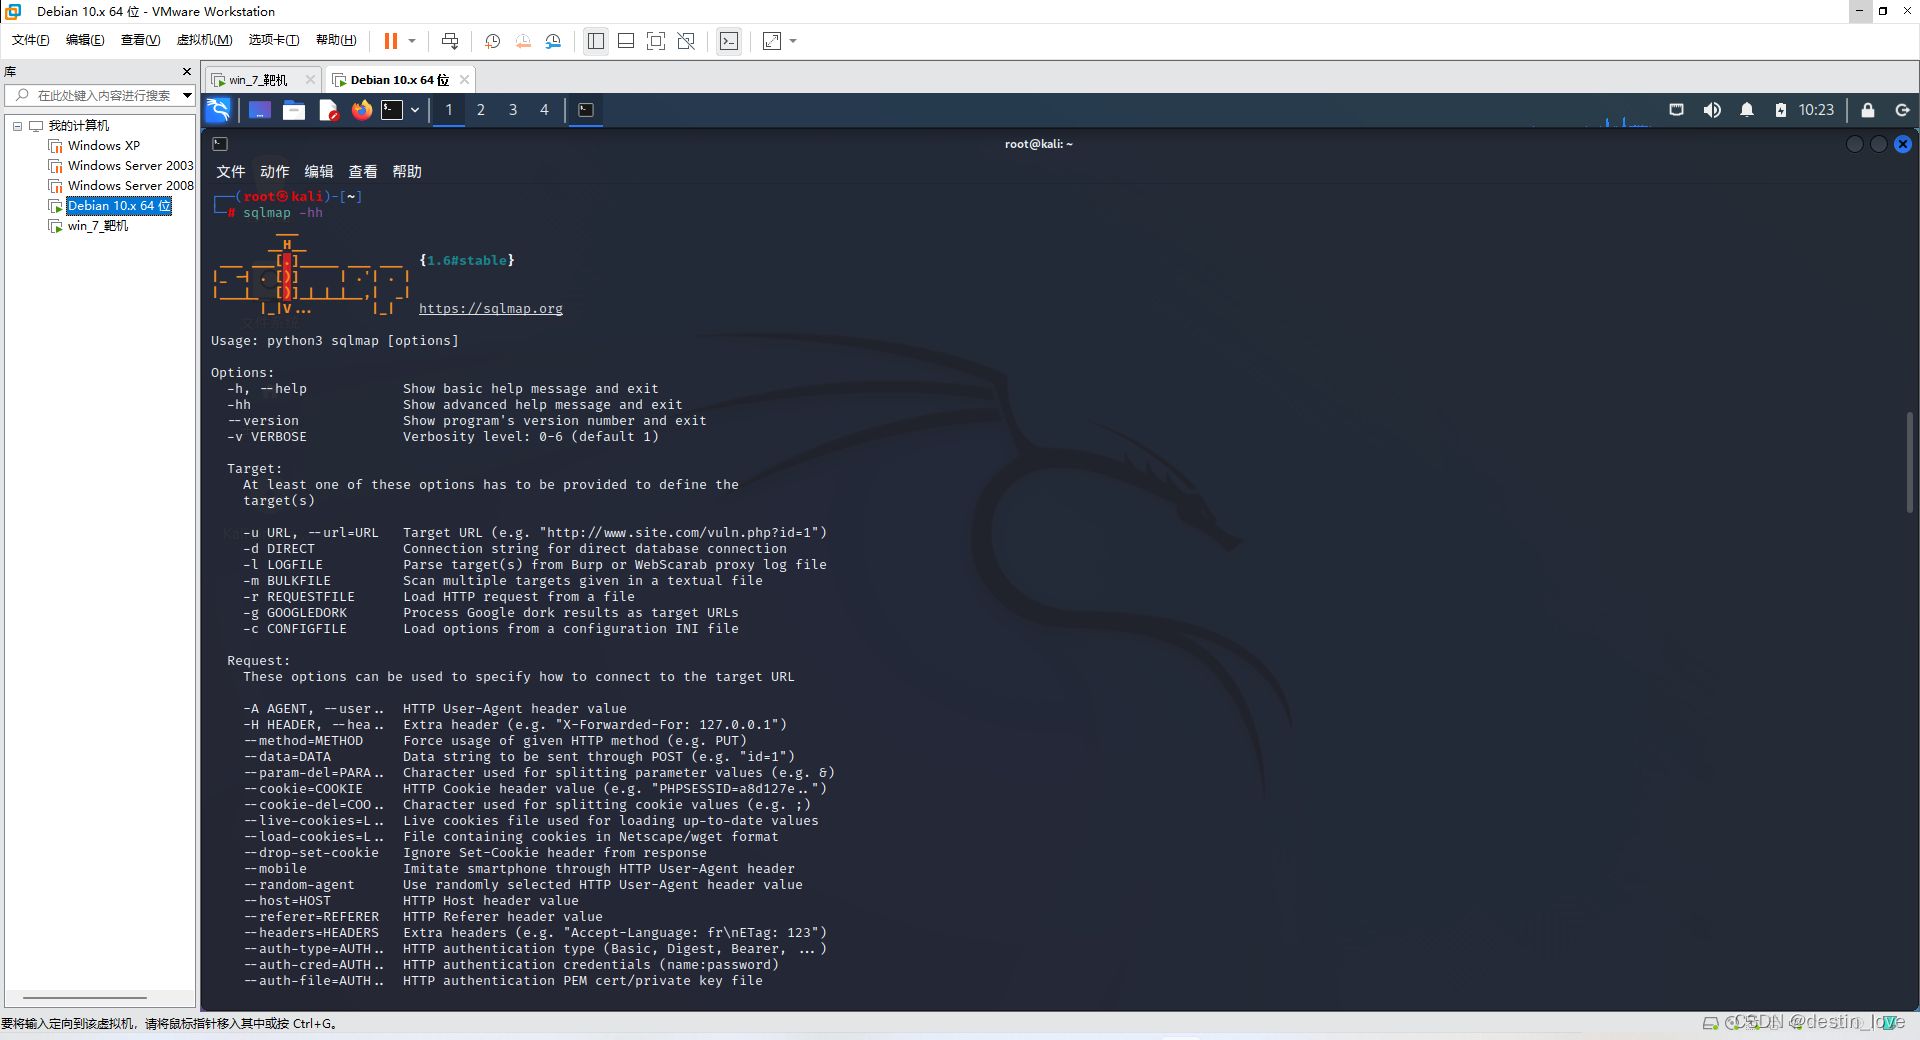Open the terminal 文件 menu
The height and width of the screenshot is (1040, 1920).
(x=231, y=172)
